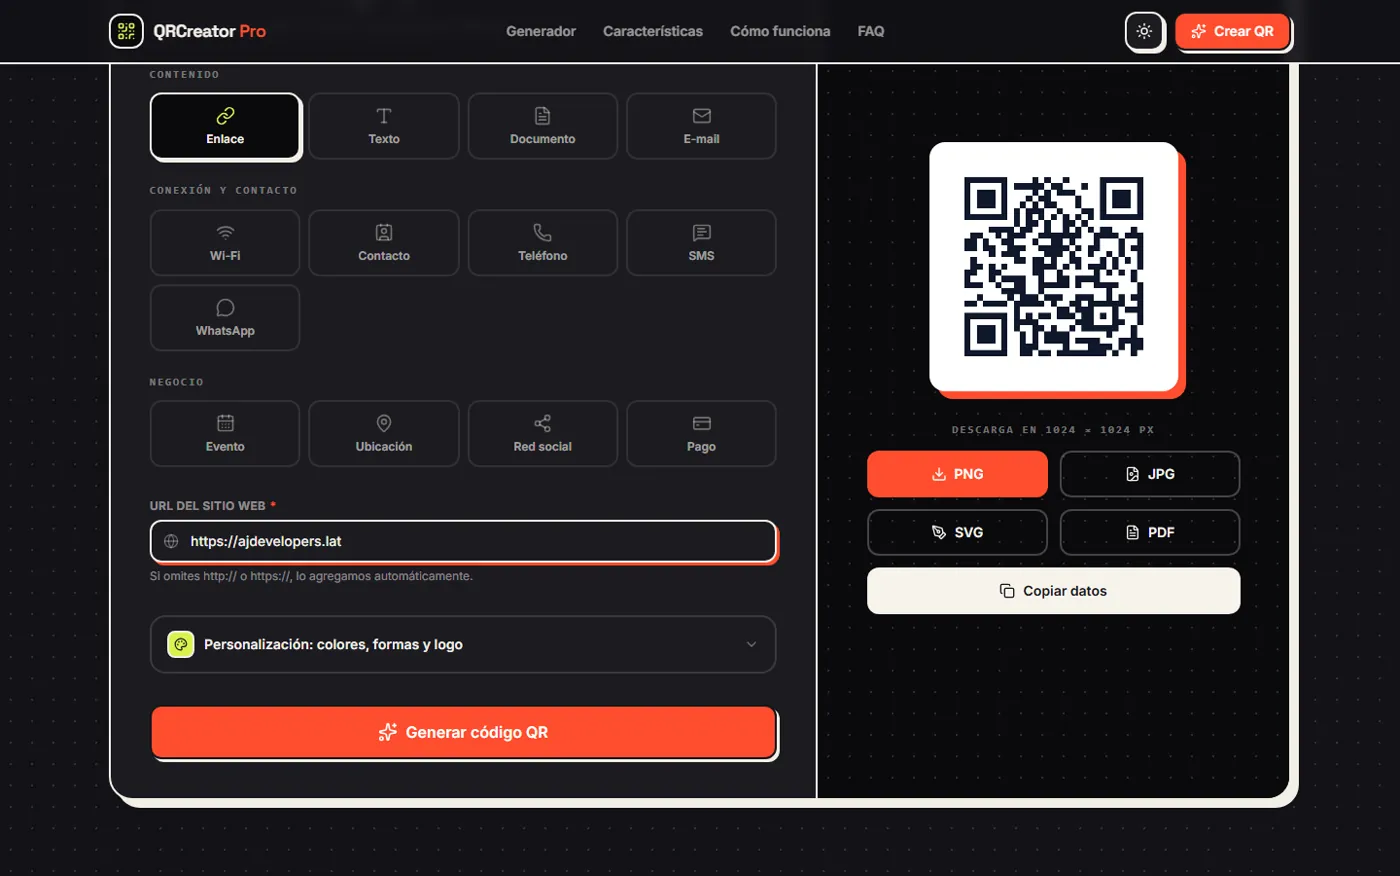Download the QR as PDF
The height and width of the screenshot is (876, 1400).
pos(1150,532)
